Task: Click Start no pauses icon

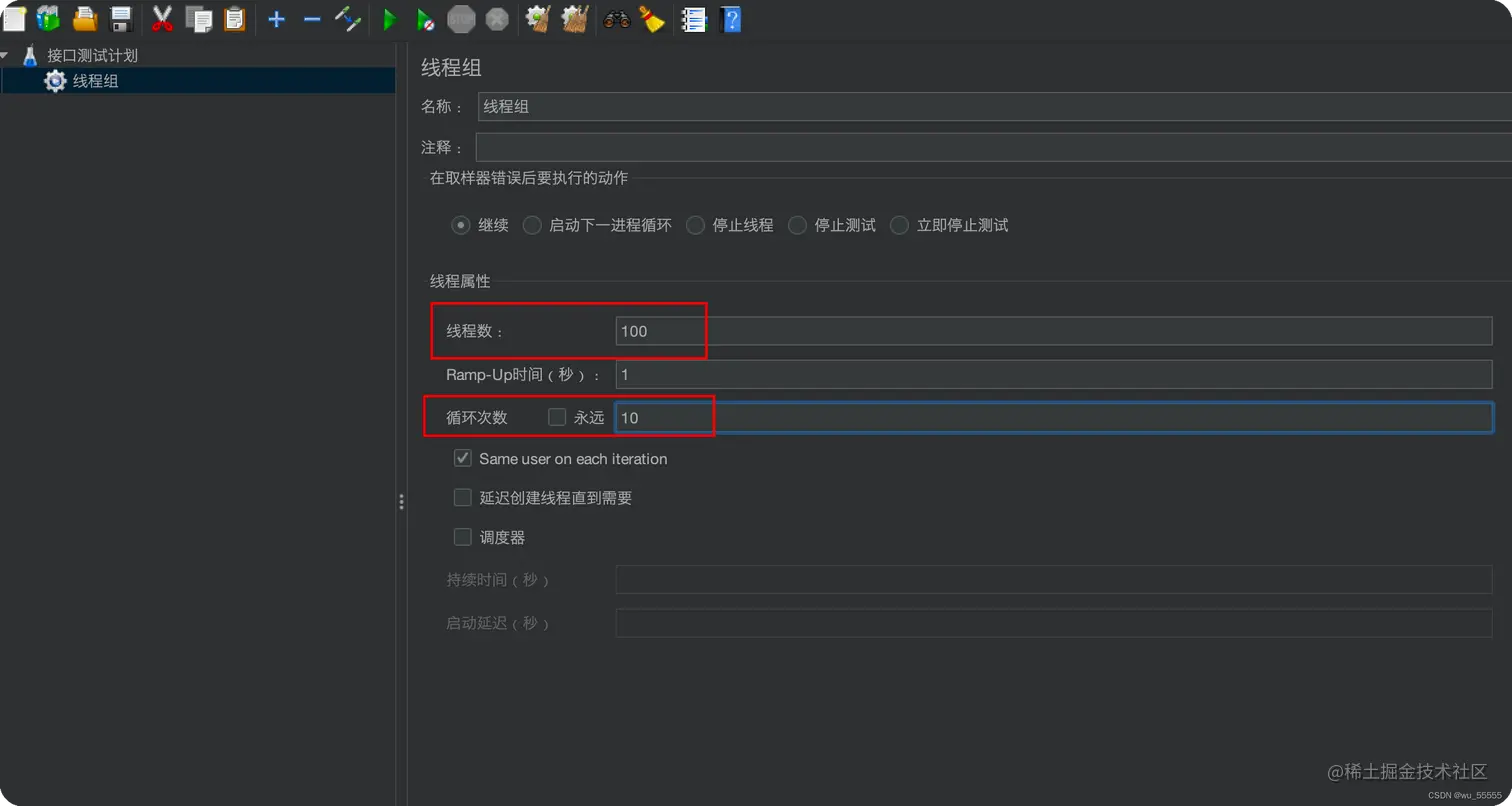Action: 425,19
